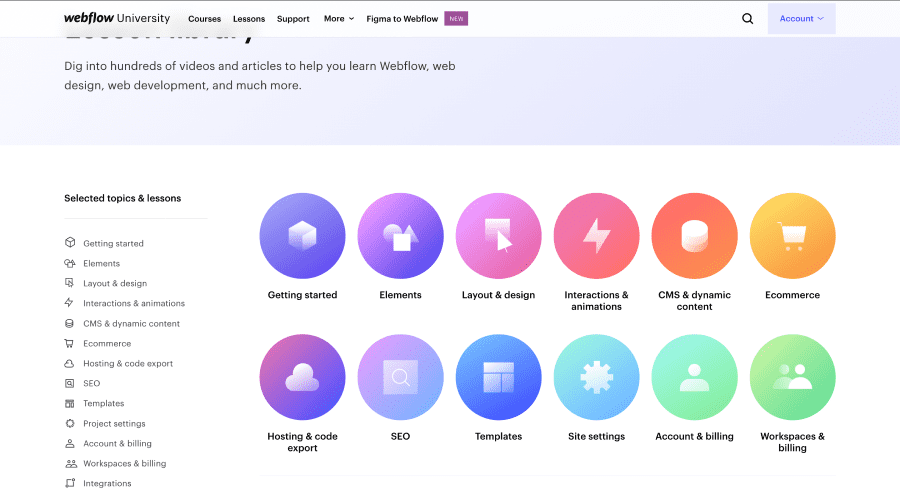Select Integrations link in sidebar list

(107, 483)
